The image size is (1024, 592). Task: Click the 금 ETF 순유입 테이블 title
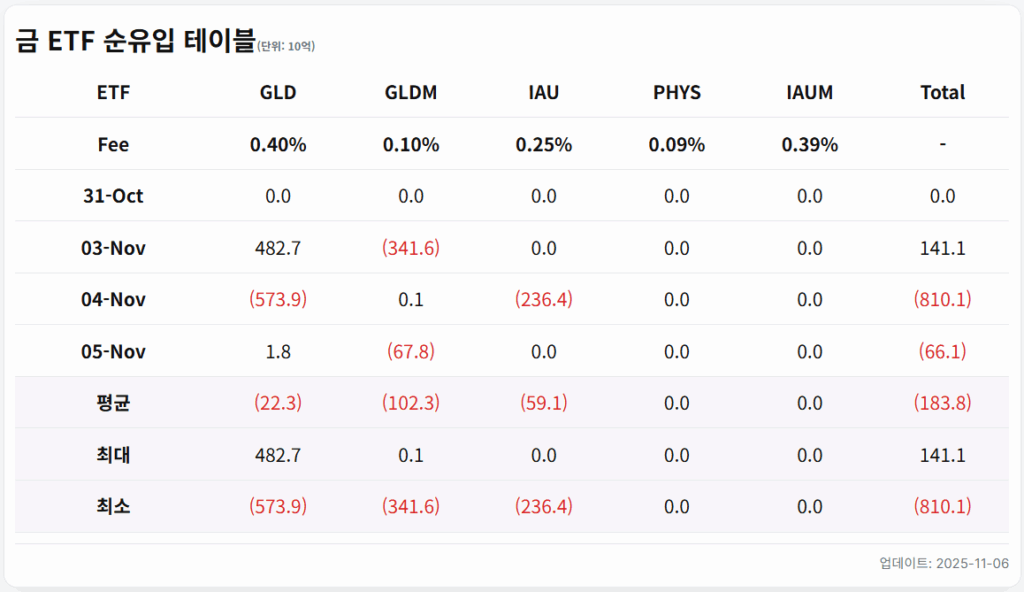(x=135, y=41)
